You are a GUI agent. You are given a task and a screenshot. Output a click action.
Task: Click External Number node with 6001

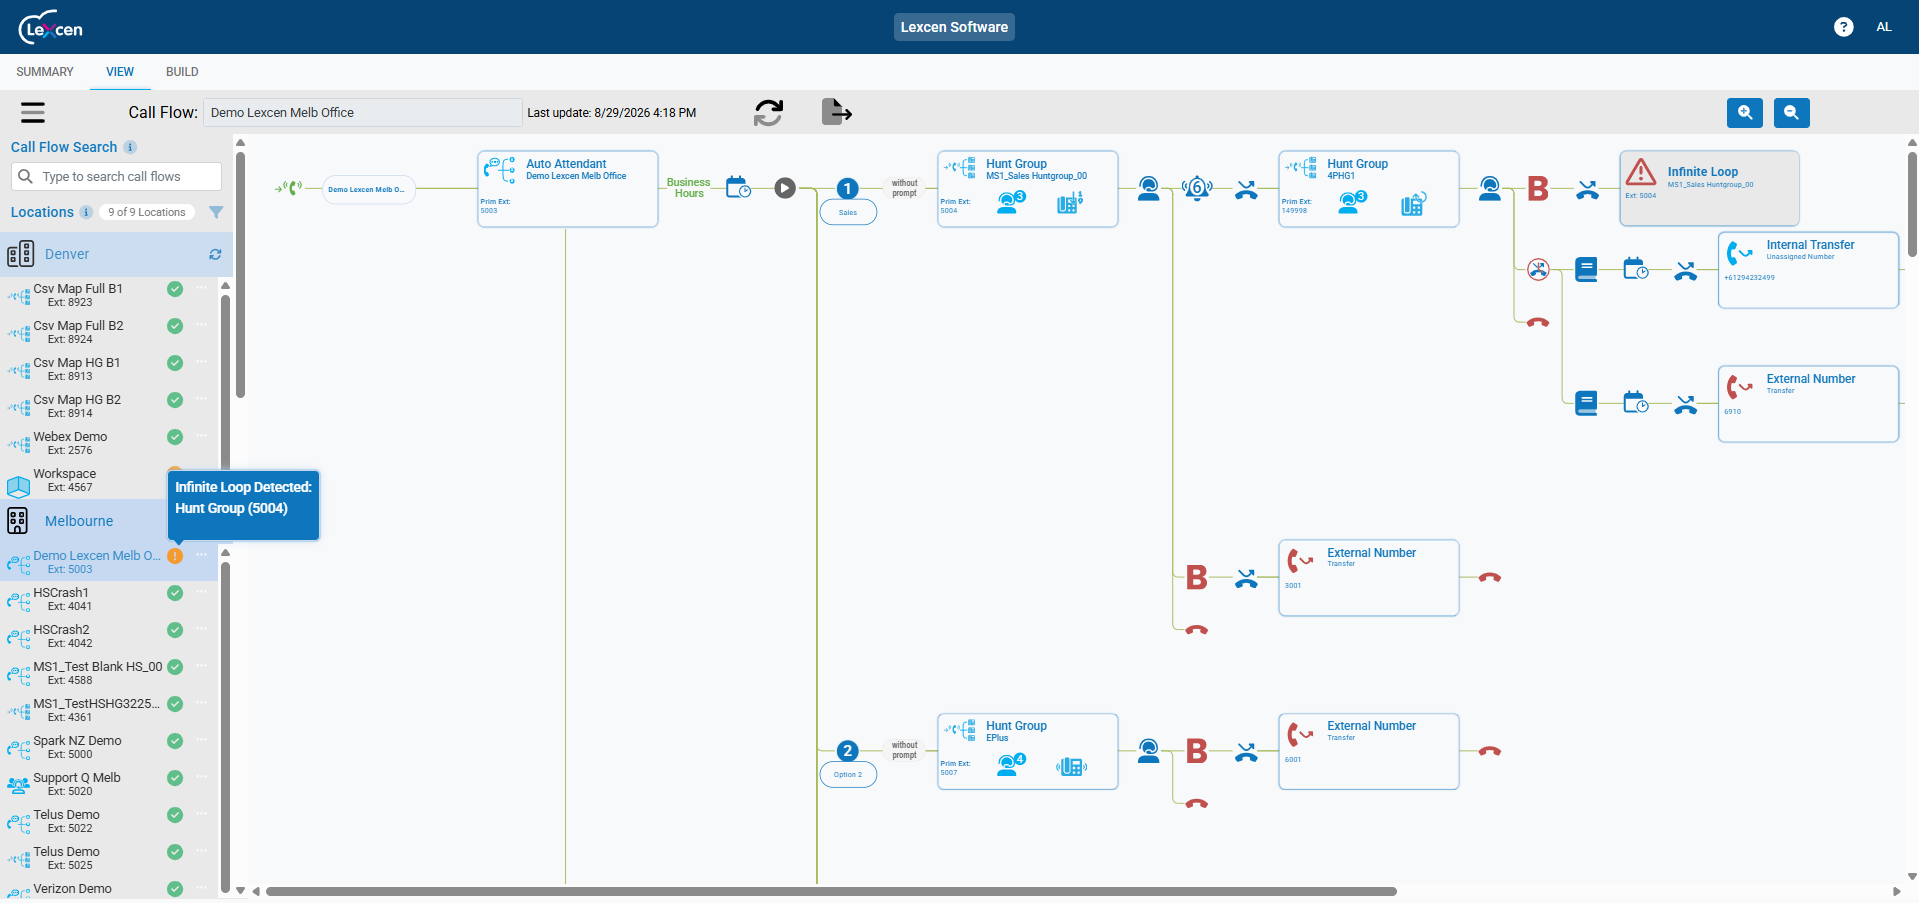coord(1369,751)
